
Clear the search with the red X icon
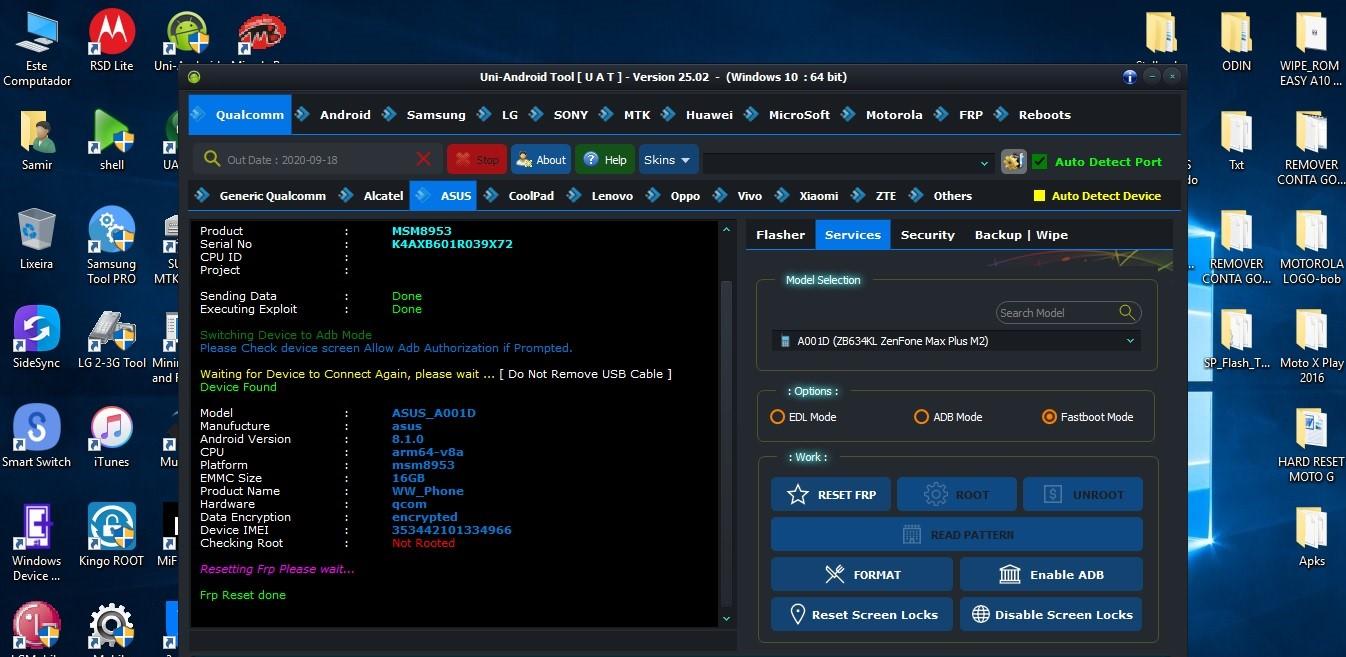point(424,159)
